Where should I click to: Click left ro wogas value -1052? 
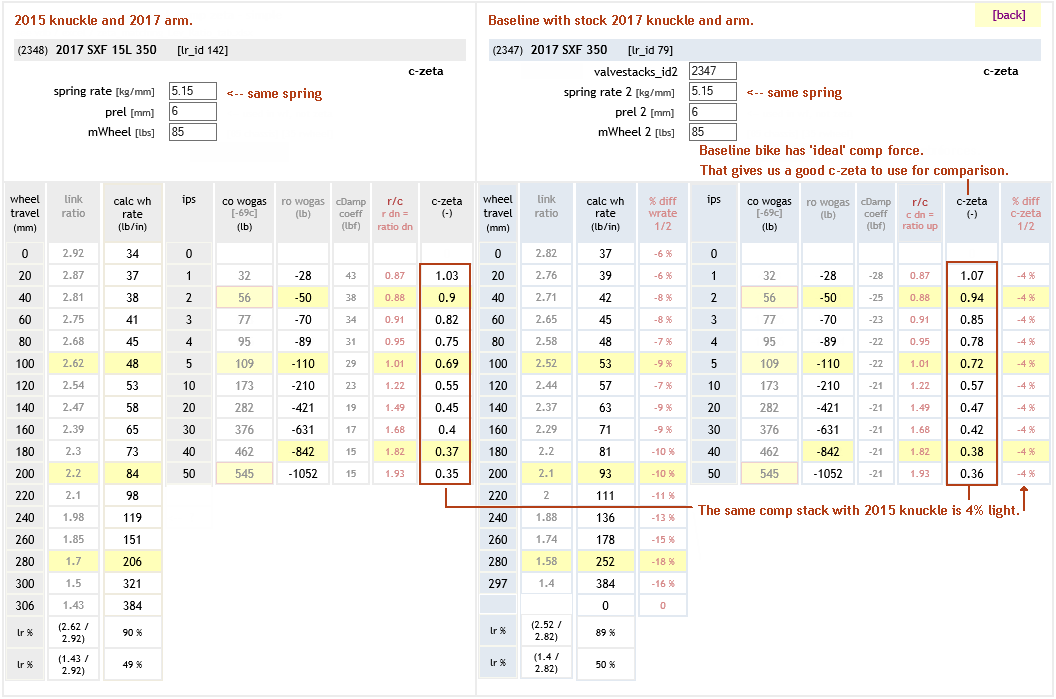coord(303,473)
